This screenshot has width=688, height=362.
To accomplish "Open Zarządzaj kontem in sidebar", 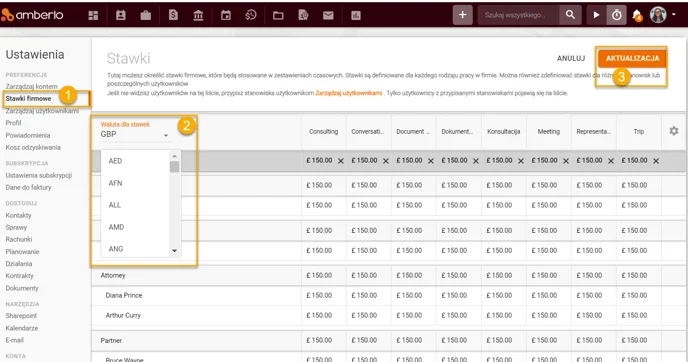I will click(32, 86).
